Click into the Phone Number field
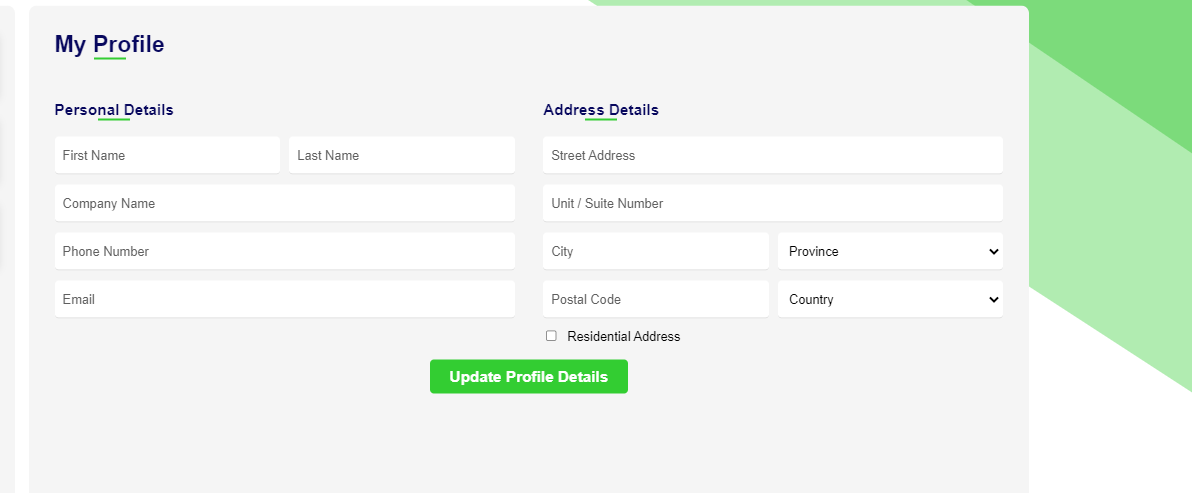Image resolution: width=1192 pixels, height=493 pixels. click(x=285, y=251)
